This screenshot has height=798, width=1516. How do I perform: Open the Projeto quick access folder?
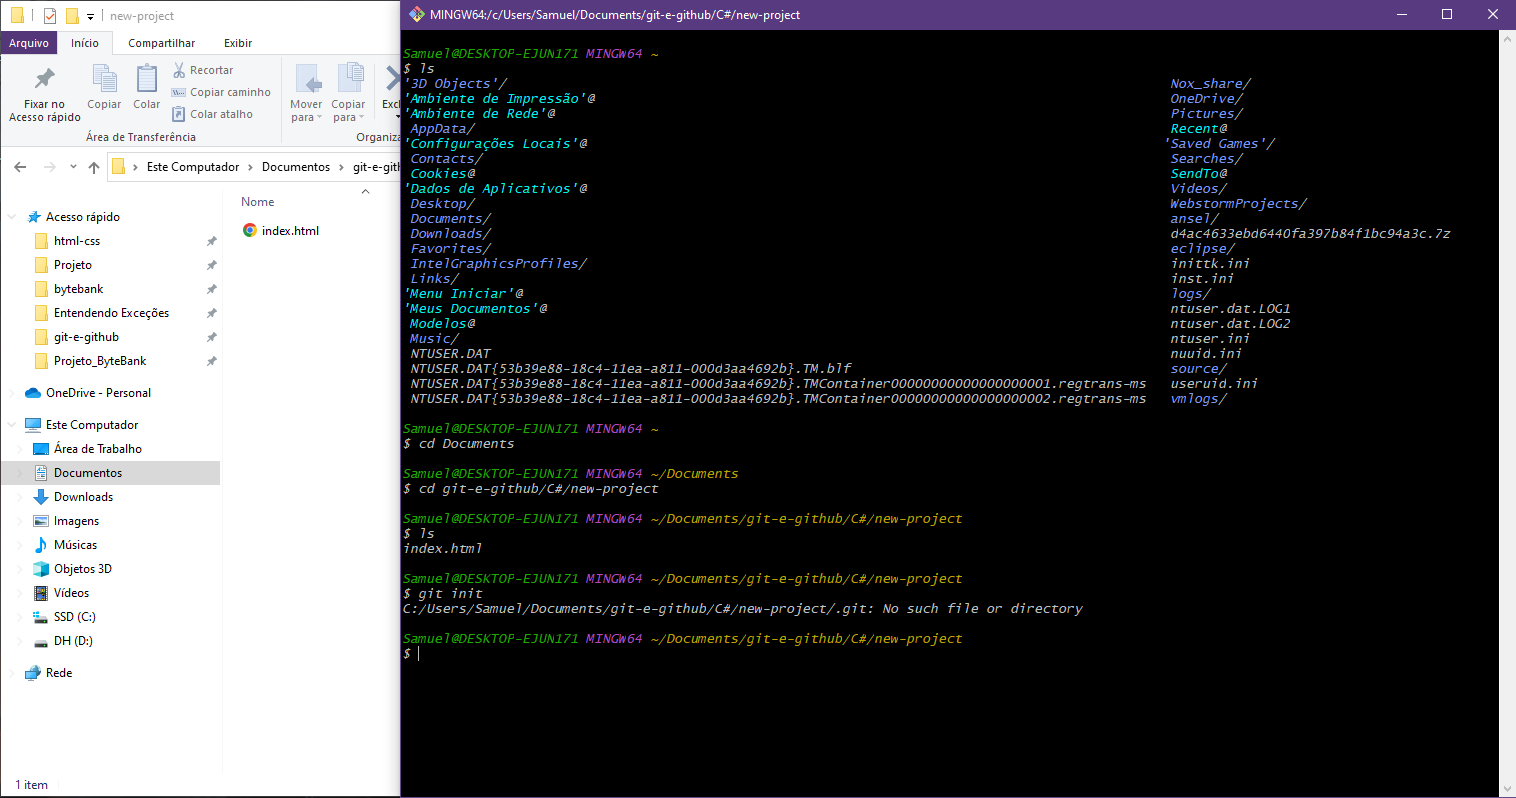pos(73,265)
